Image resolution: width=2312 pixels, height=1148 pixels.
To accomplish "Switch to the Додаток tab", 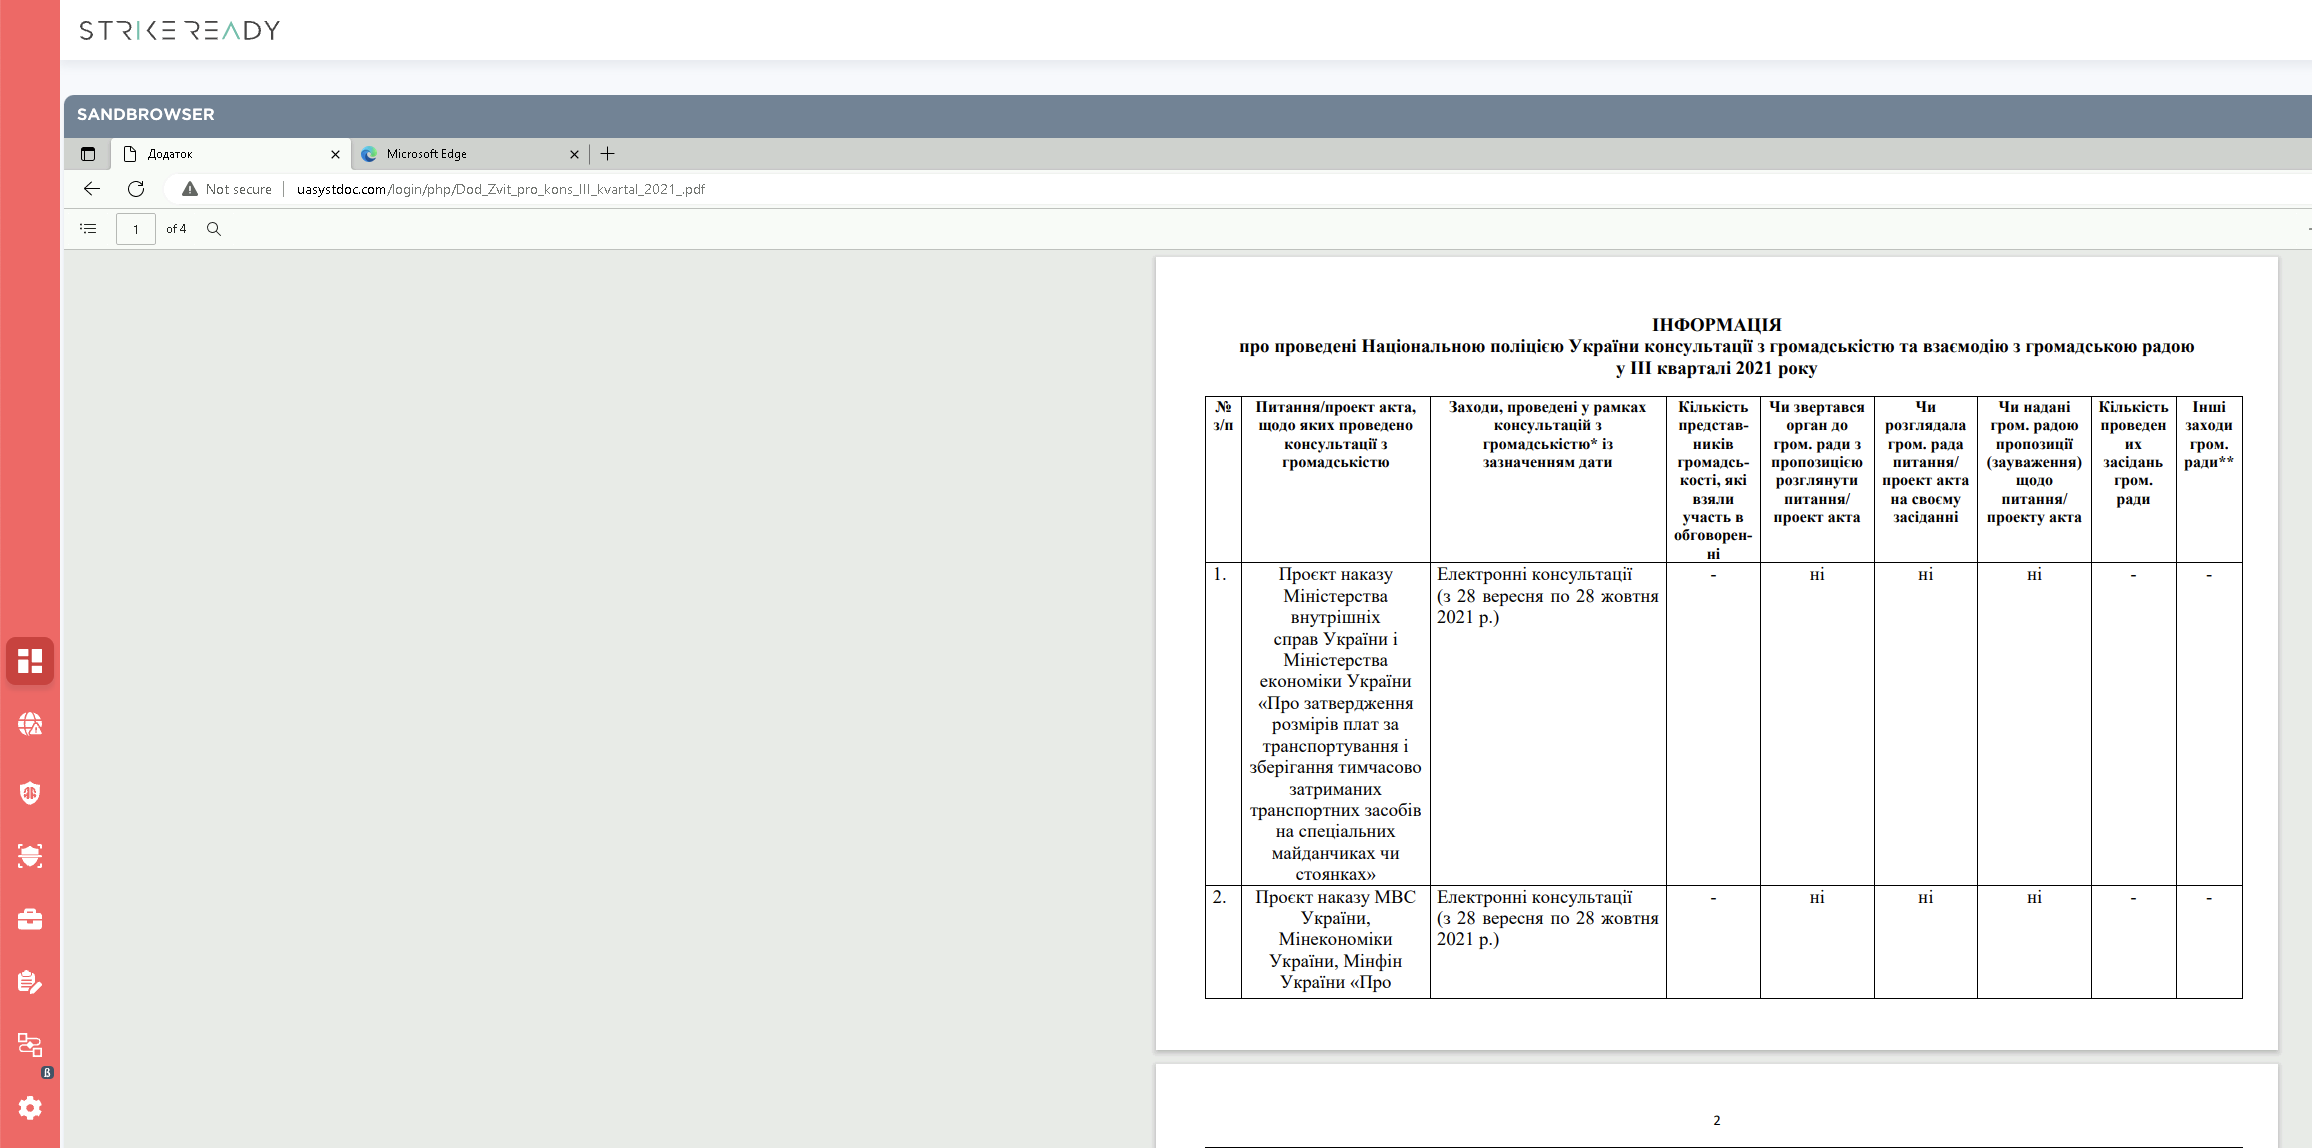I will tap(231, 154).
